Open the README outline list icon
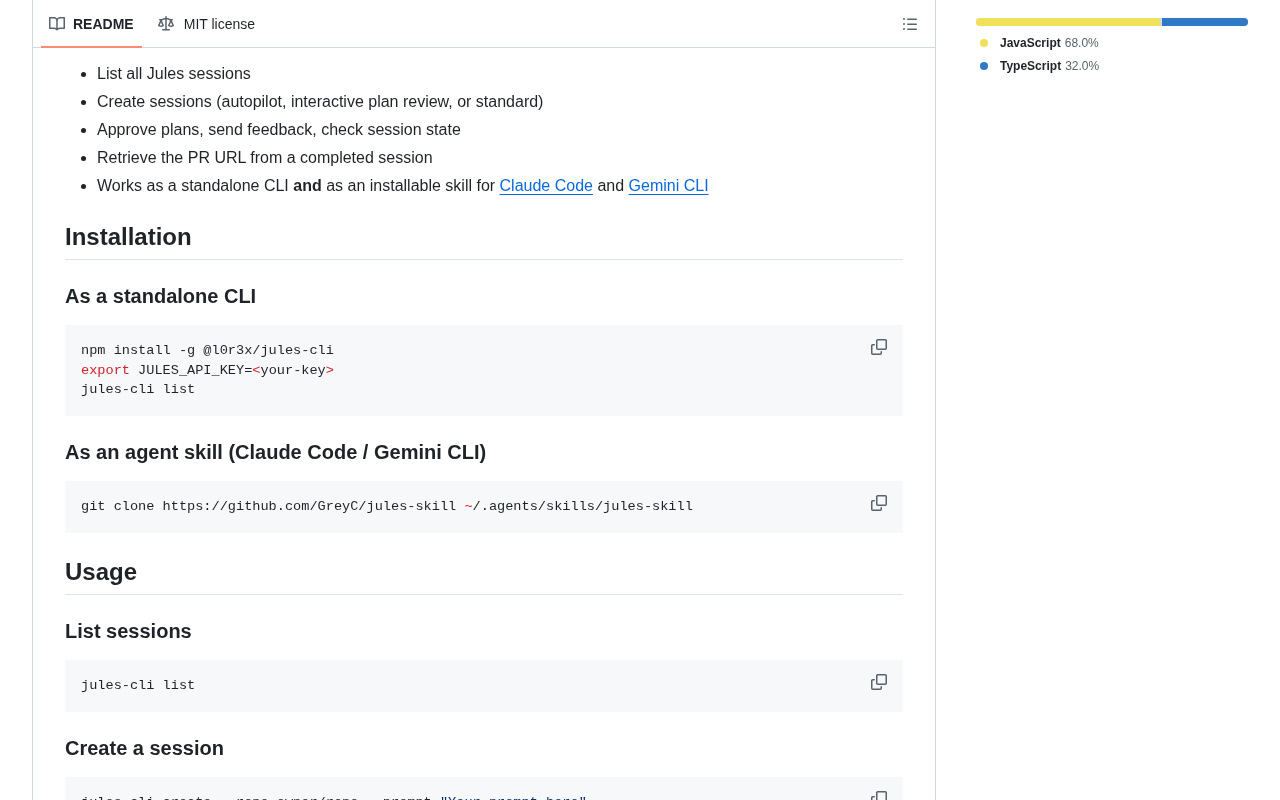1280x800 pixels. coord(910,24)
